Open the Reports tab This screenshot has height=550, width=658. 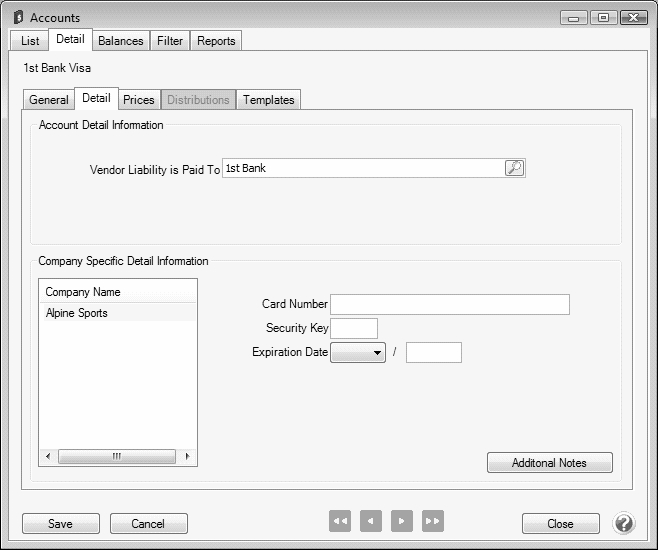click(216, 41)
